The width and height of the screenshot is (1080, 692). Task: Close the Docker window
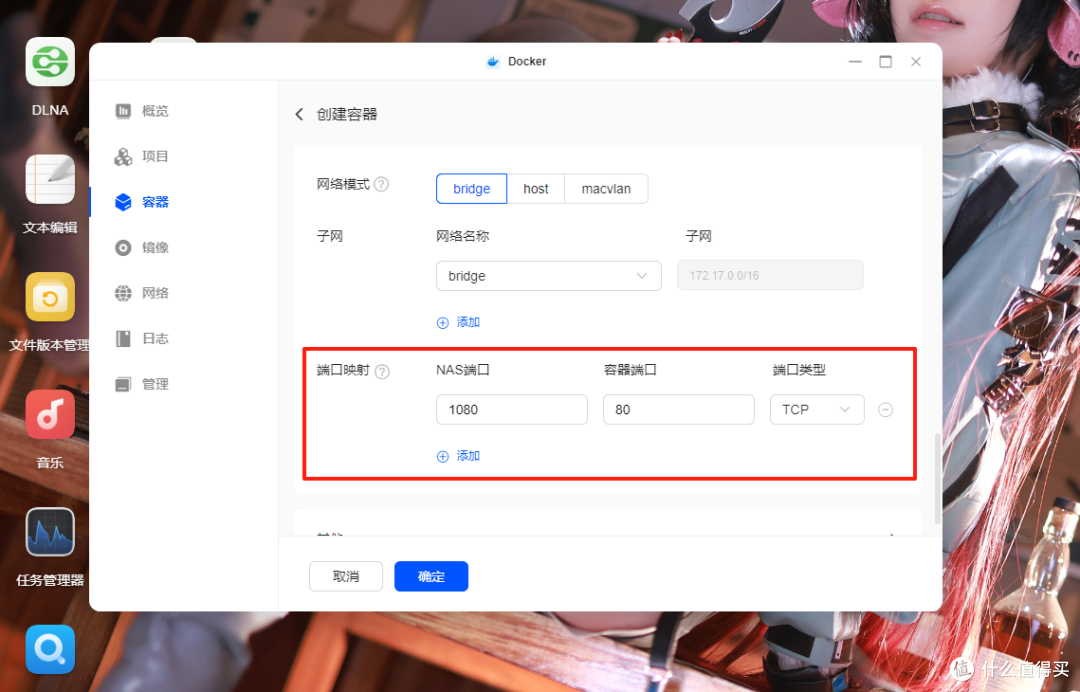click(916, 62)
